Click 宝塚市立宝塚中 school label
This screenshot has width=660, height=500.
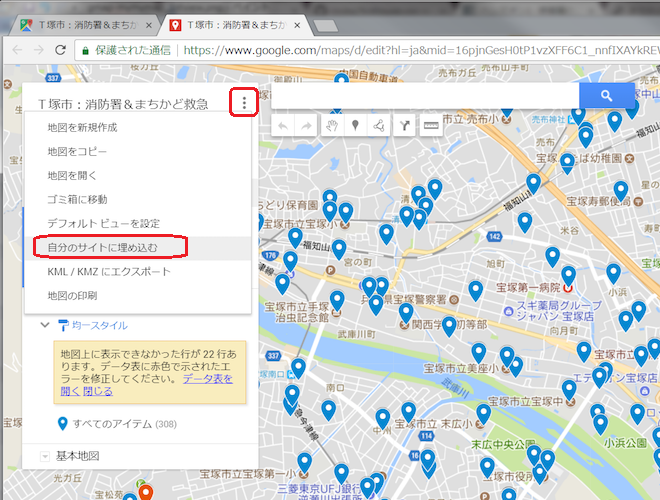click(x=525, y=402)
